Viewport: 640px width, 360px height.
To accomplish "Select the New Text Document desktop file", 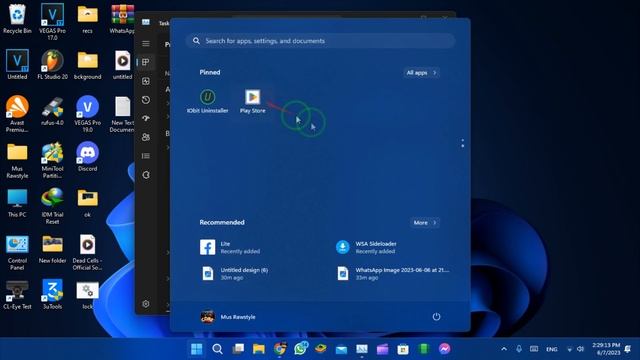I will (x=122, y=114).
